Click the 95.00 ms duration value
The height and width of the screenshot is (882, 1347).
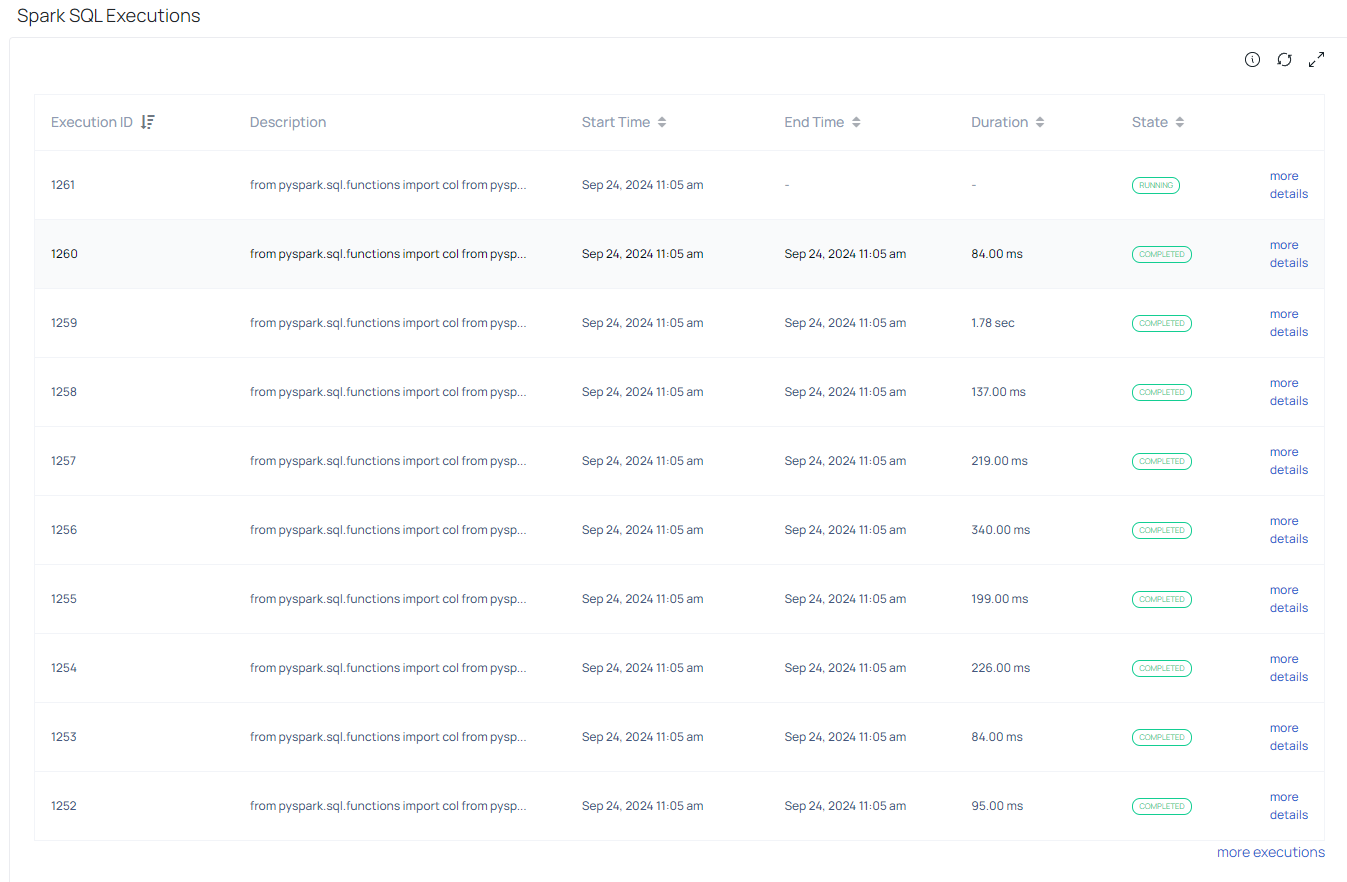point(997,806)
